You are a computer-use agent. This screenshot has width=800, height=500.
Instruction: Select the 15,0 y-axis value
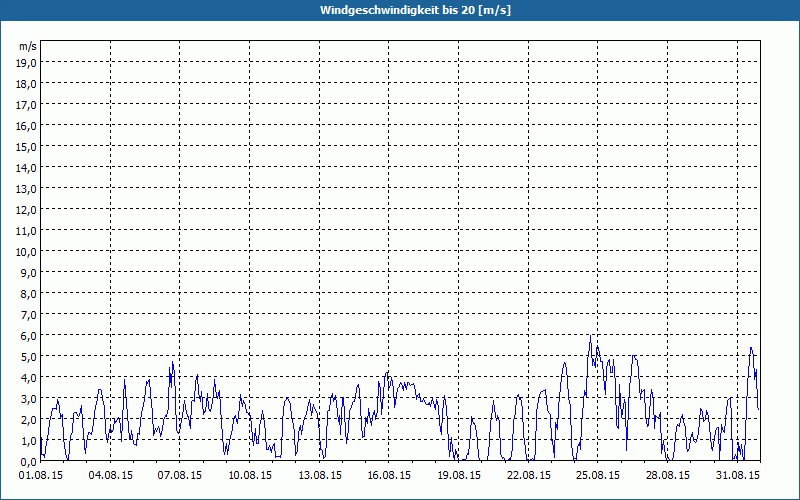(28, 146)
